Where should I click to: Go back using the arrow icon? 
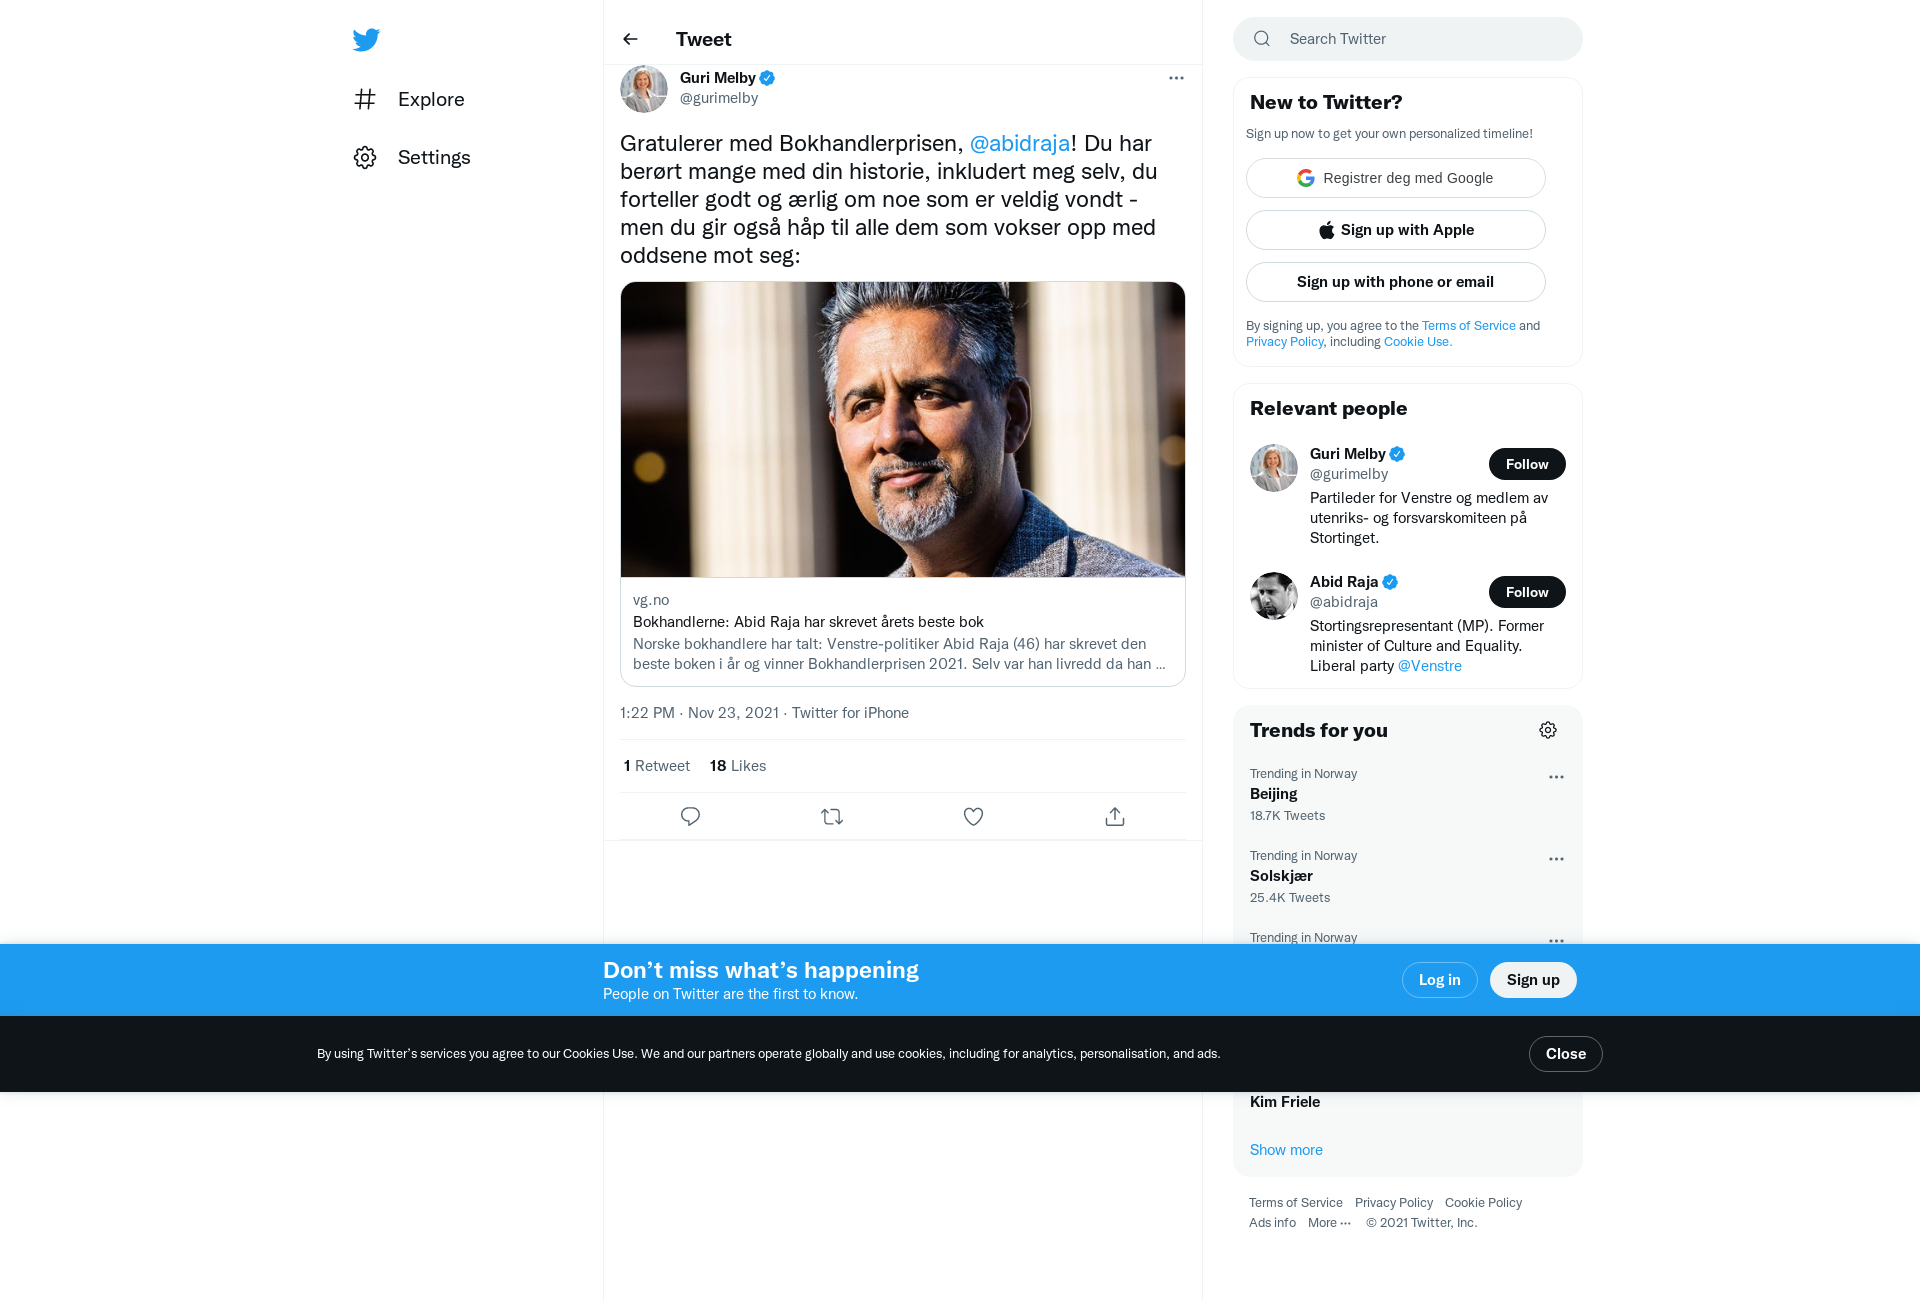click(630, 39)
